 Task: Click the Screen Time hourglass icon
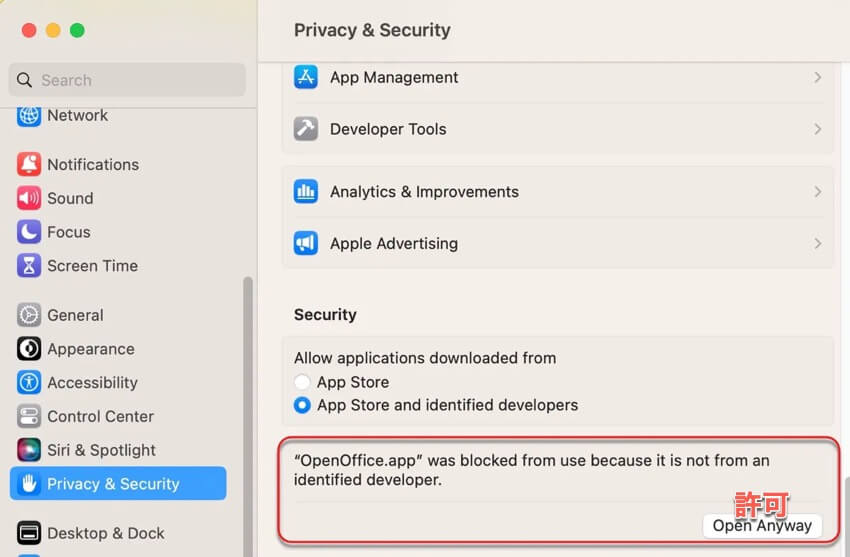click(29, 266)
